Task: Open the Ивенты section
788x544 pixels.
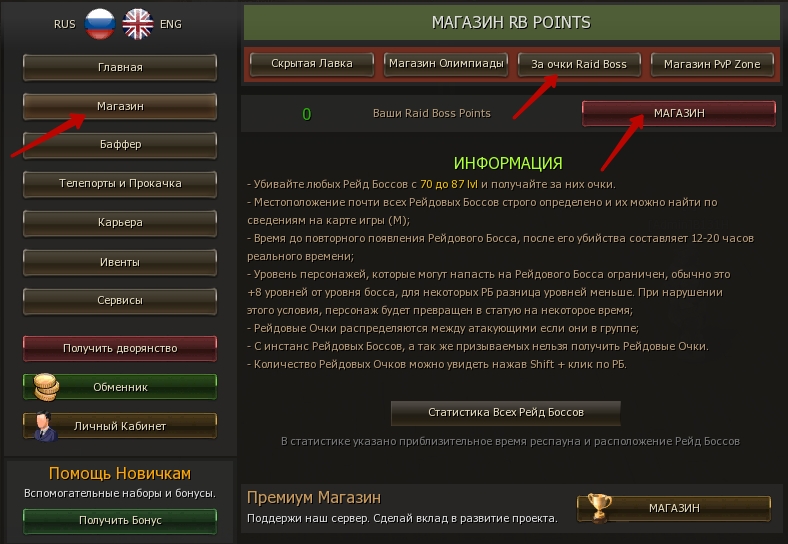Action: point(120,262)
